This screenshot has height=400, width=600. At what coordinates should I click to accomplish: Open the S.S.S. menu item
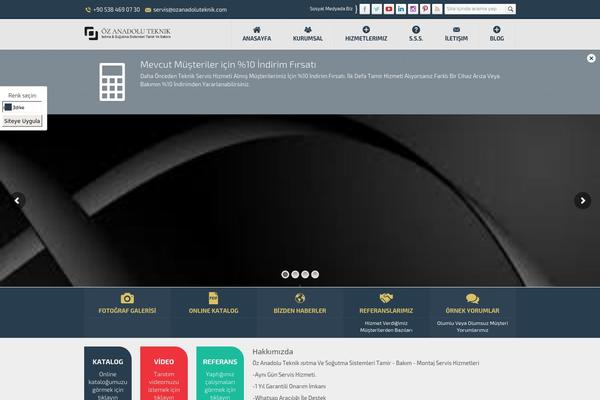(416, 34)
